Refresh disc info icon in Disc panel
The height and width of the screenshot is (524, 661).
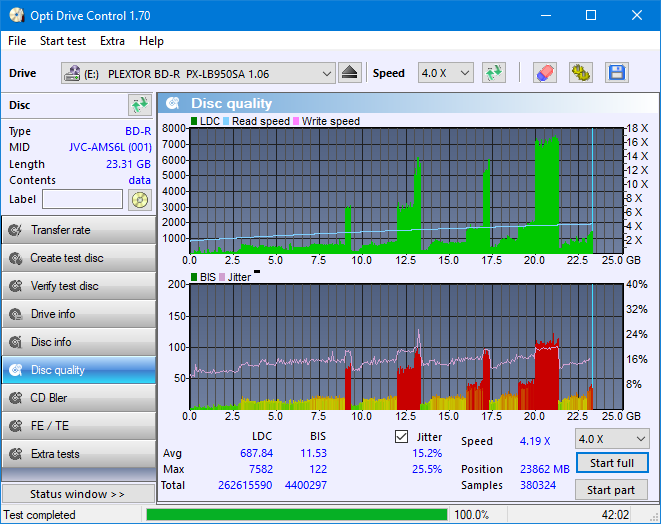(140, 105)
